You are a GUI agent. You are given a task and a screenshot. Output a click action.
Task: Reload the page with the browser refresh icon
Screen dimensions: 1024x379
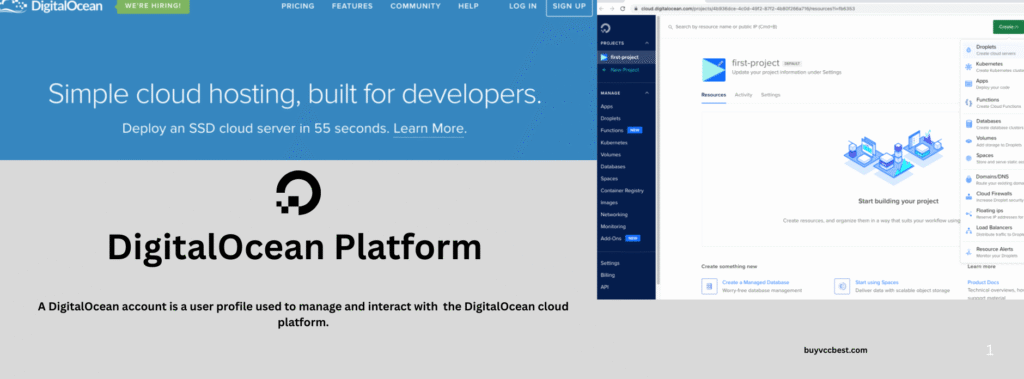click(623, 8)
